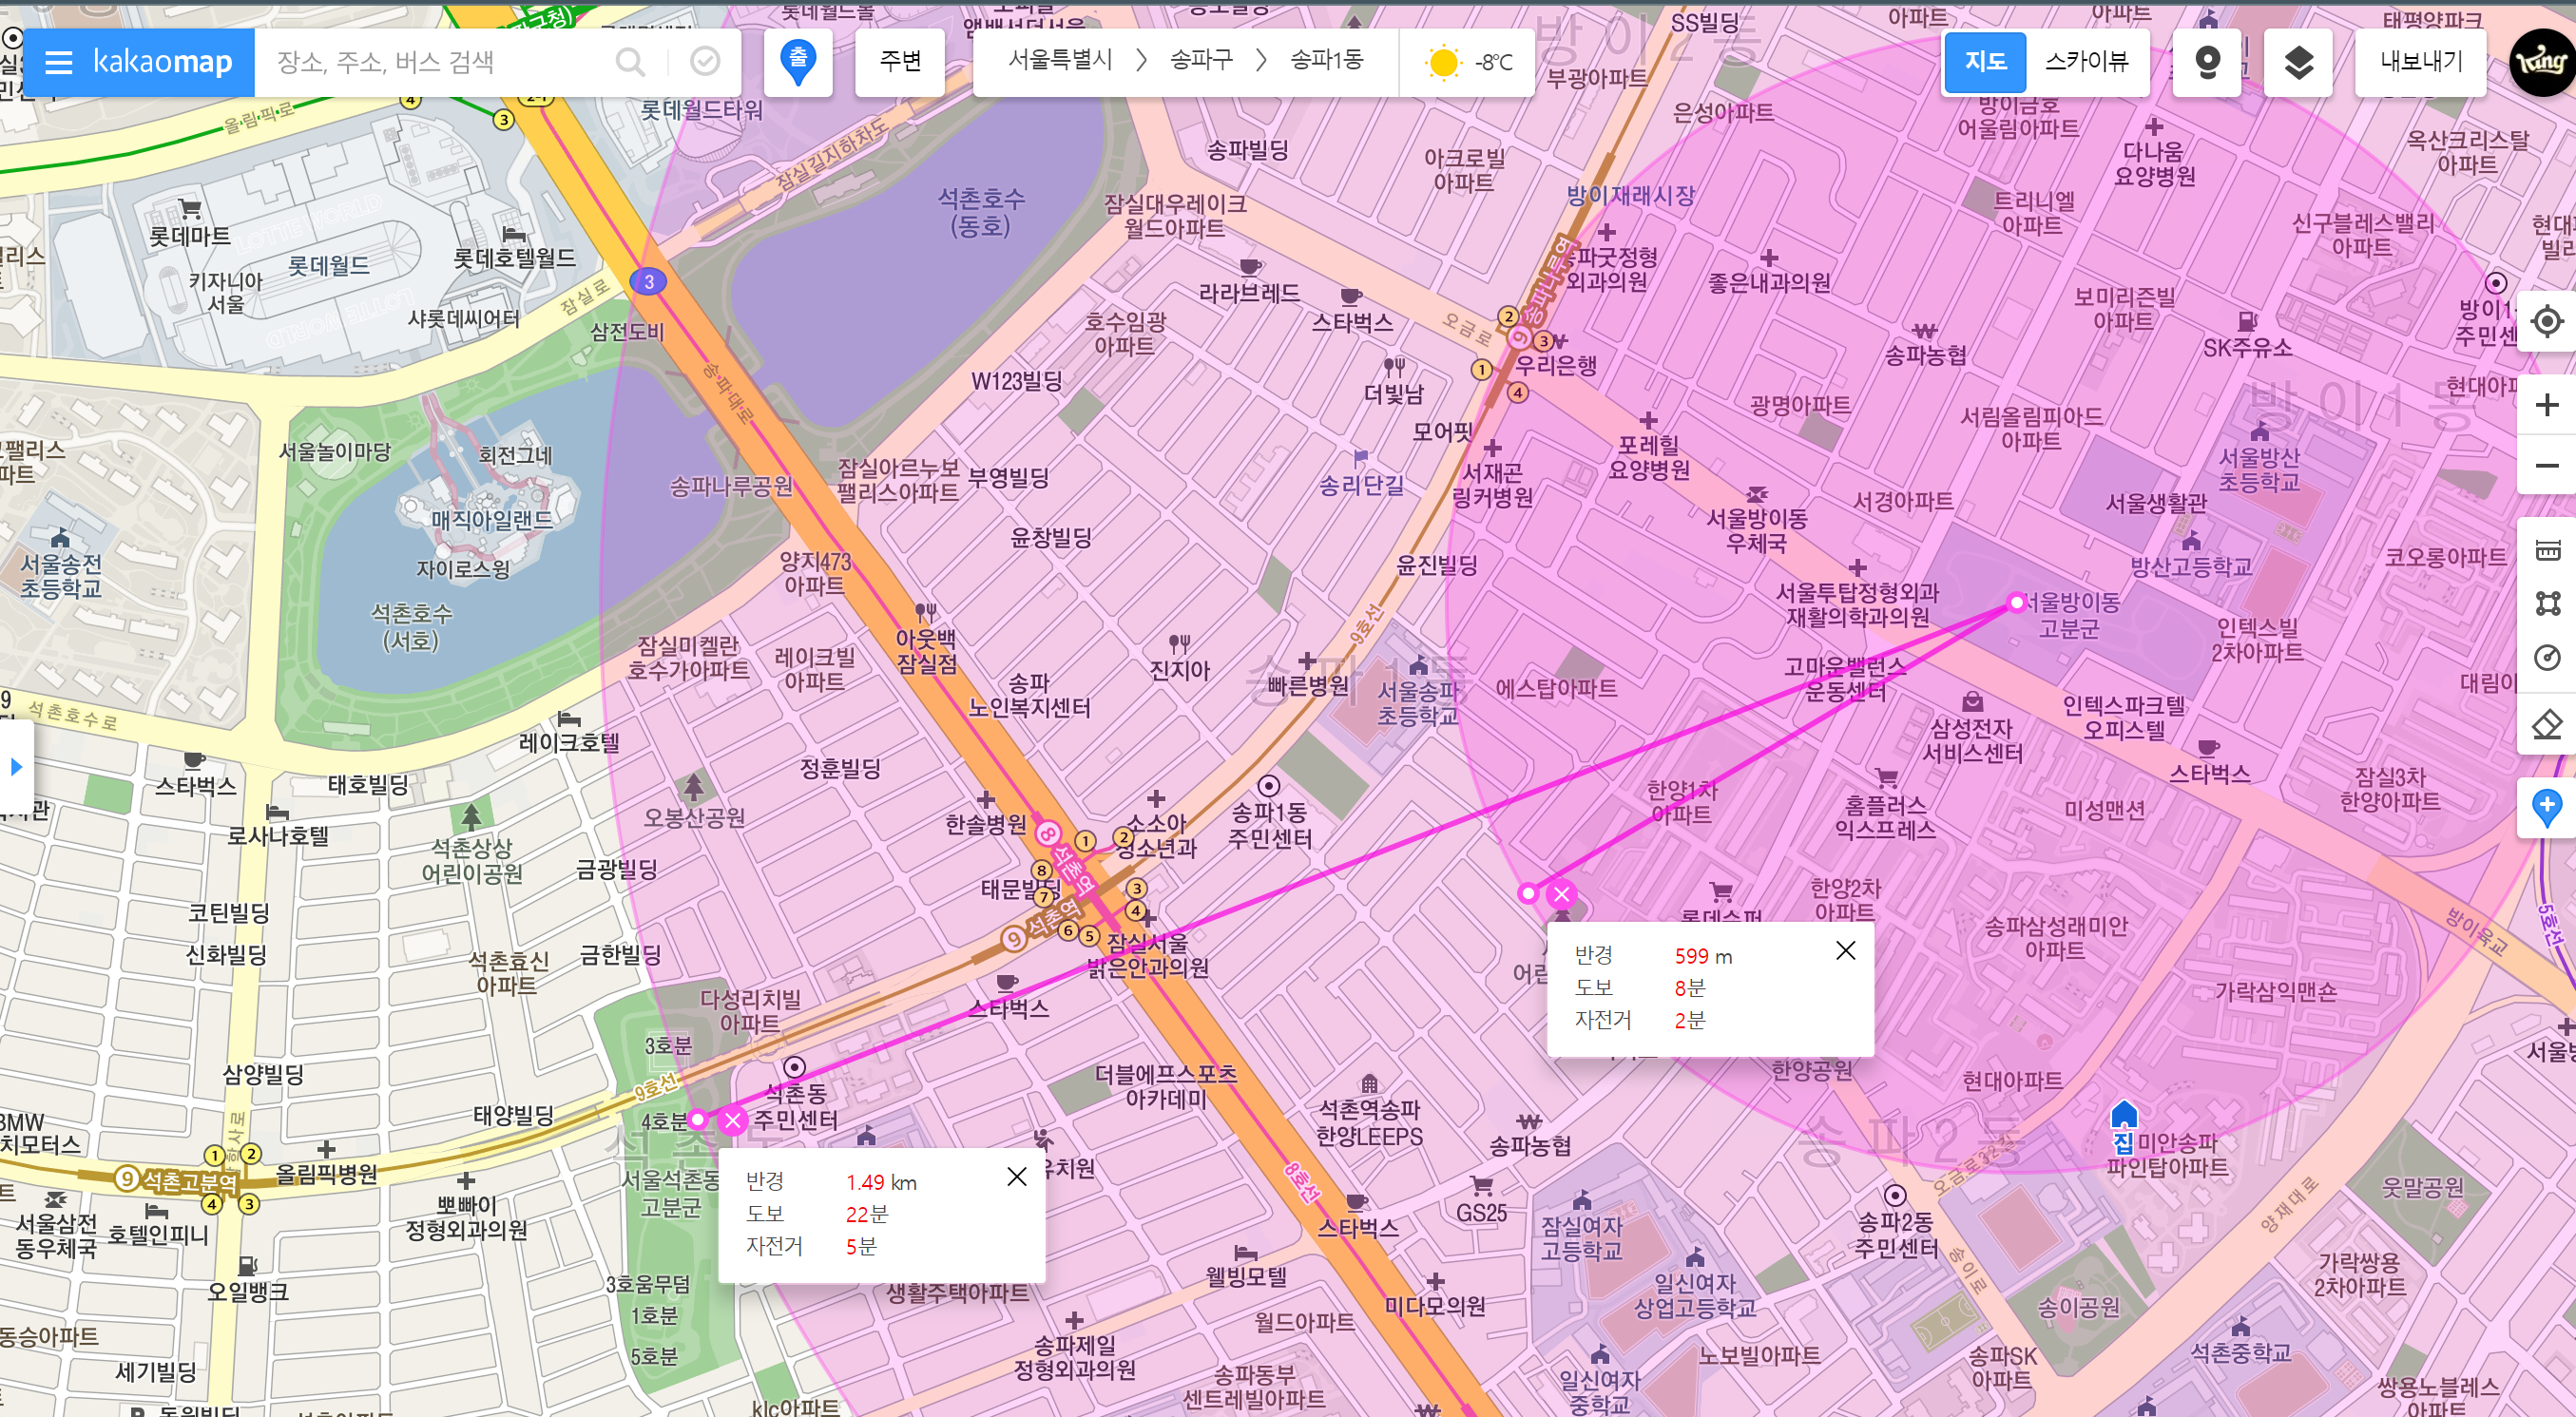The height and width of the screenshot is (1417, 2576).
Task: Select the 지도 map view
Action: 1986,62
